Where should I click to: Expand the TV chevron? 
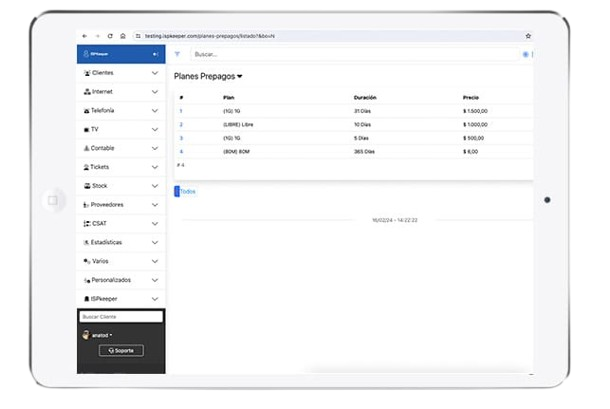coord(155,129)
